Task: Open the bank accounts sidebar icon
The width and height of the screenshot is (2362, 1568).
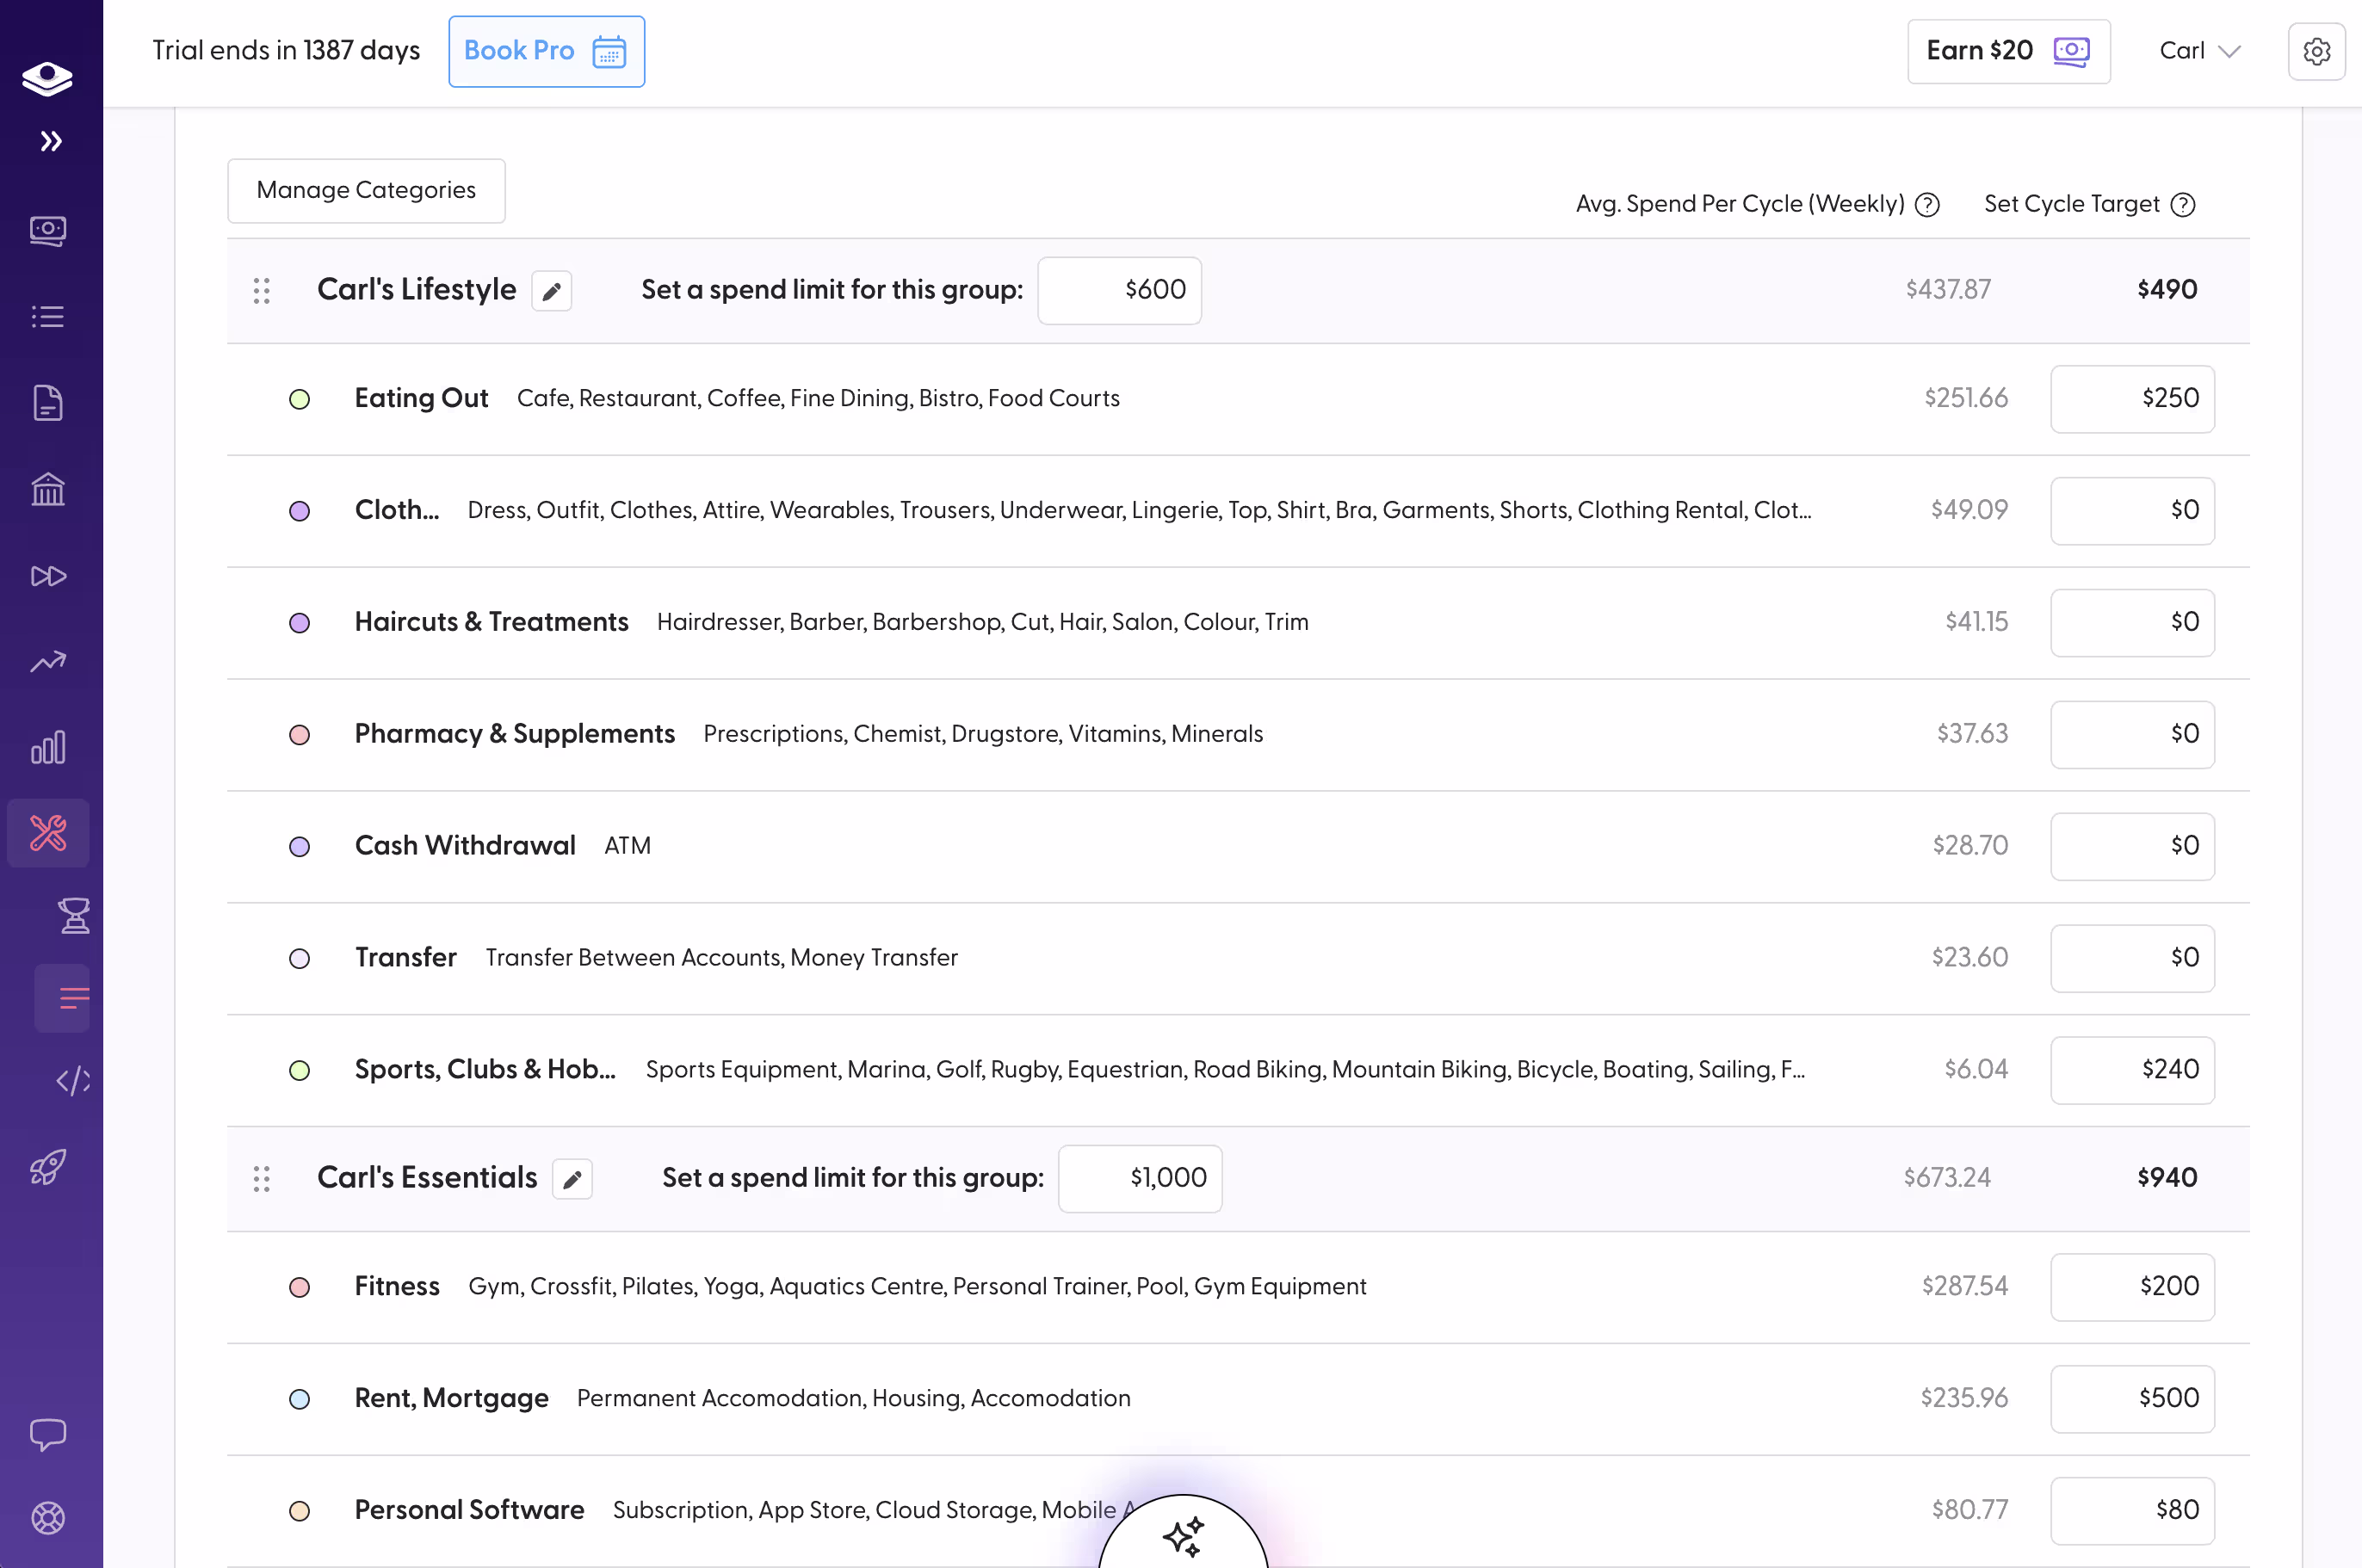Action: point(48,489)
